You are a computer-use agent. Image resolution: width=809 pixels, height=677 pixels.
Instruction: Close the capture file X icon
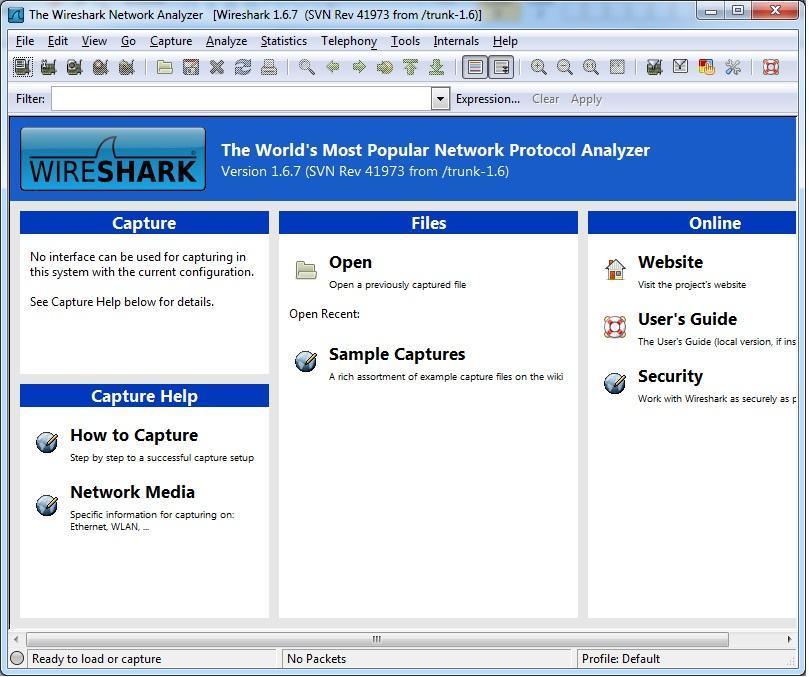click(x=217, y=67)
